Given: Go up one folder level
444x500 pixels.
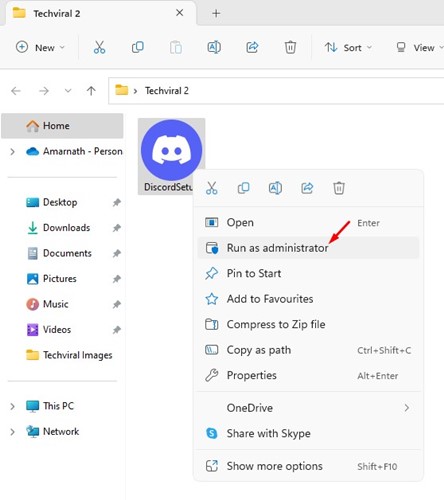Looking at the screenshot, I should click(x=91, y=91).
